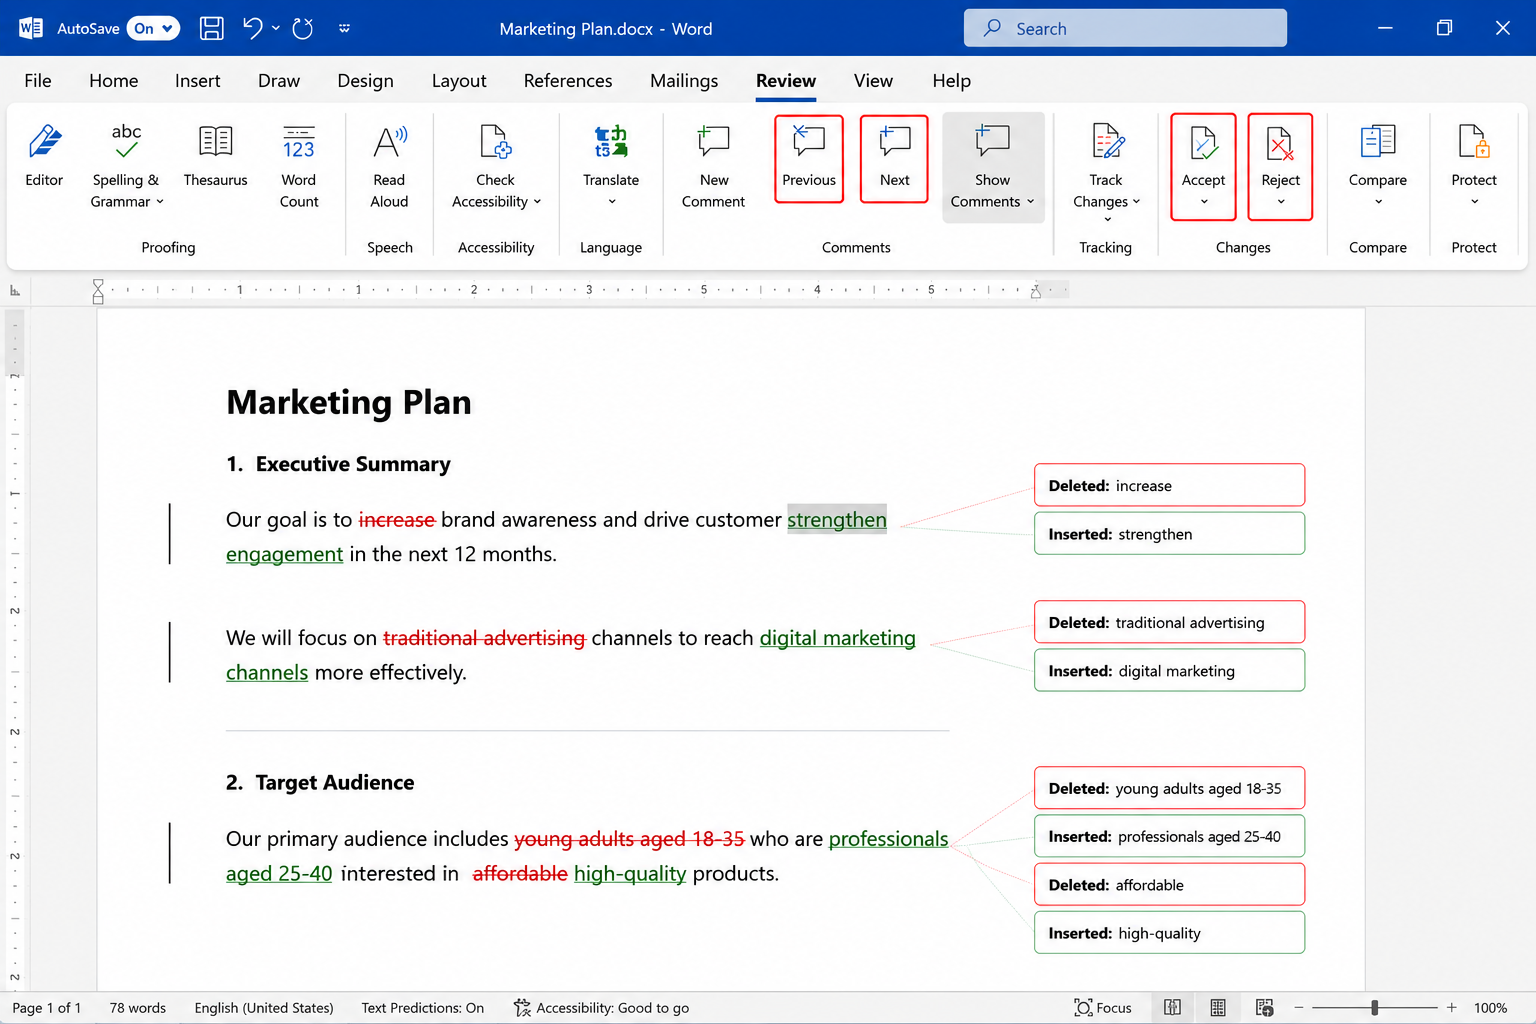The height and width of the screenshot is (1024, 1536).
Task: Toggle Track Changes on or off
Action: coord(1106,156)
